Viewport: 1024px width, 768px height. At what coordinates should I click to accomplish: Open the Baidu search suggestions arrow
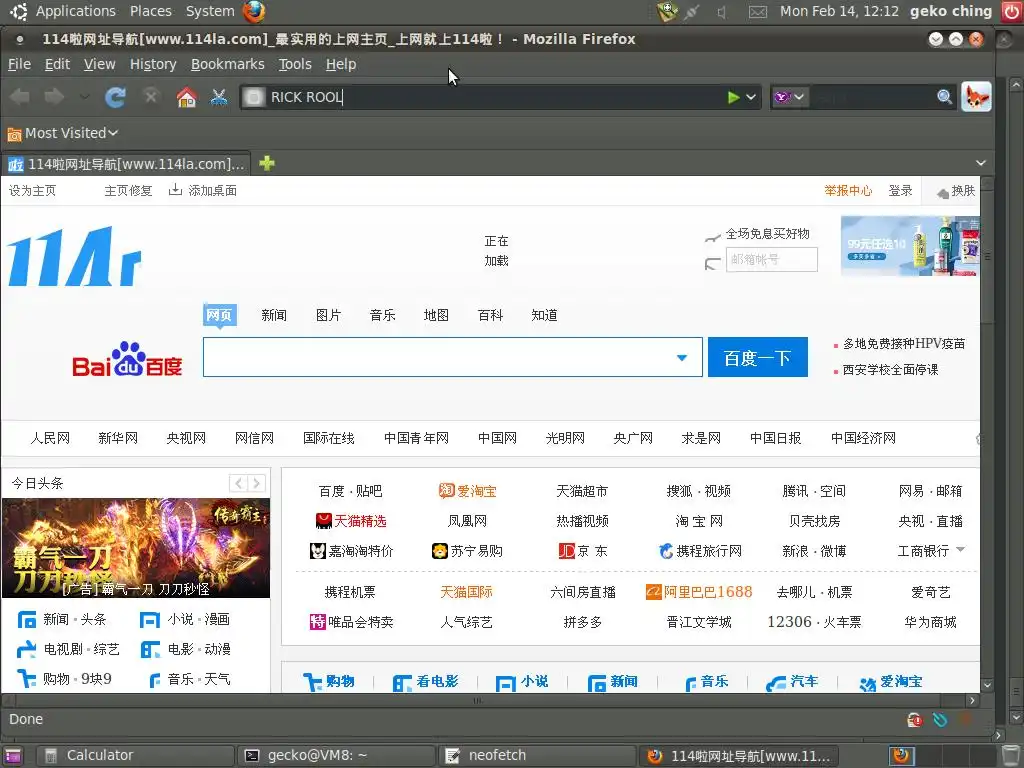coord(682,357)
